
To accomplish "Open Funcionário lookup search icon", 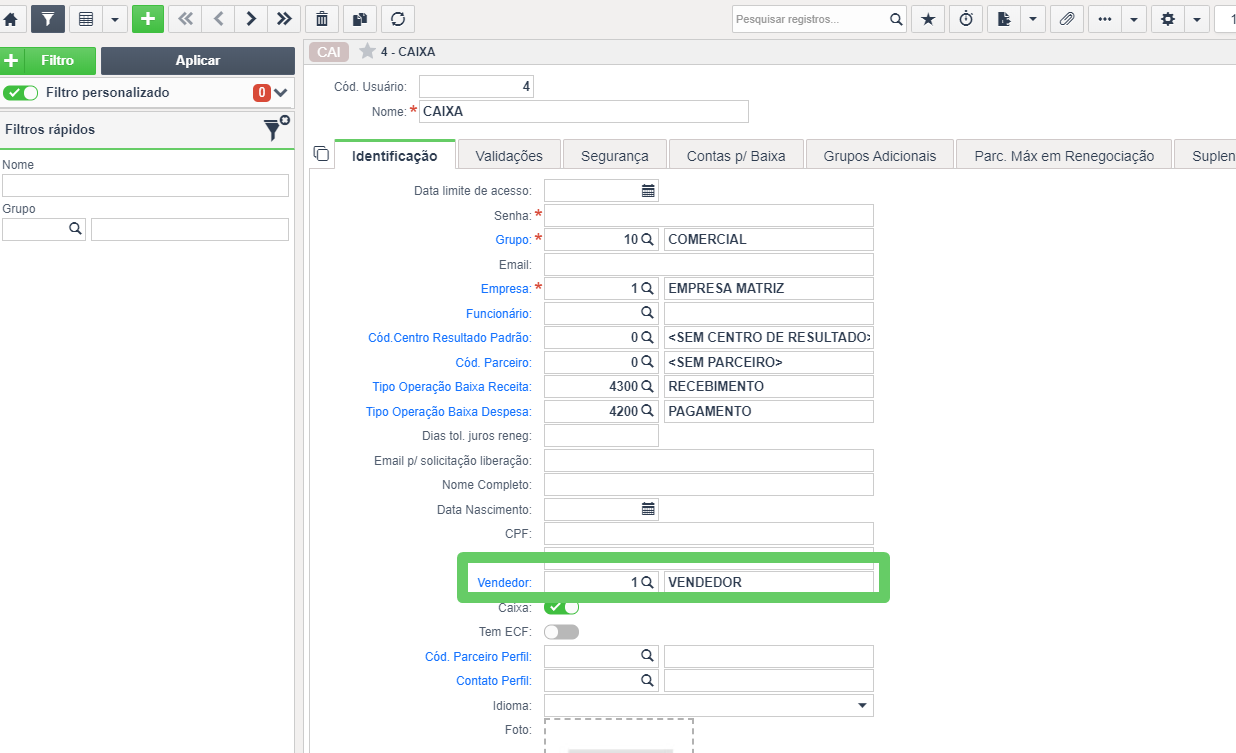I will (648, 313).
